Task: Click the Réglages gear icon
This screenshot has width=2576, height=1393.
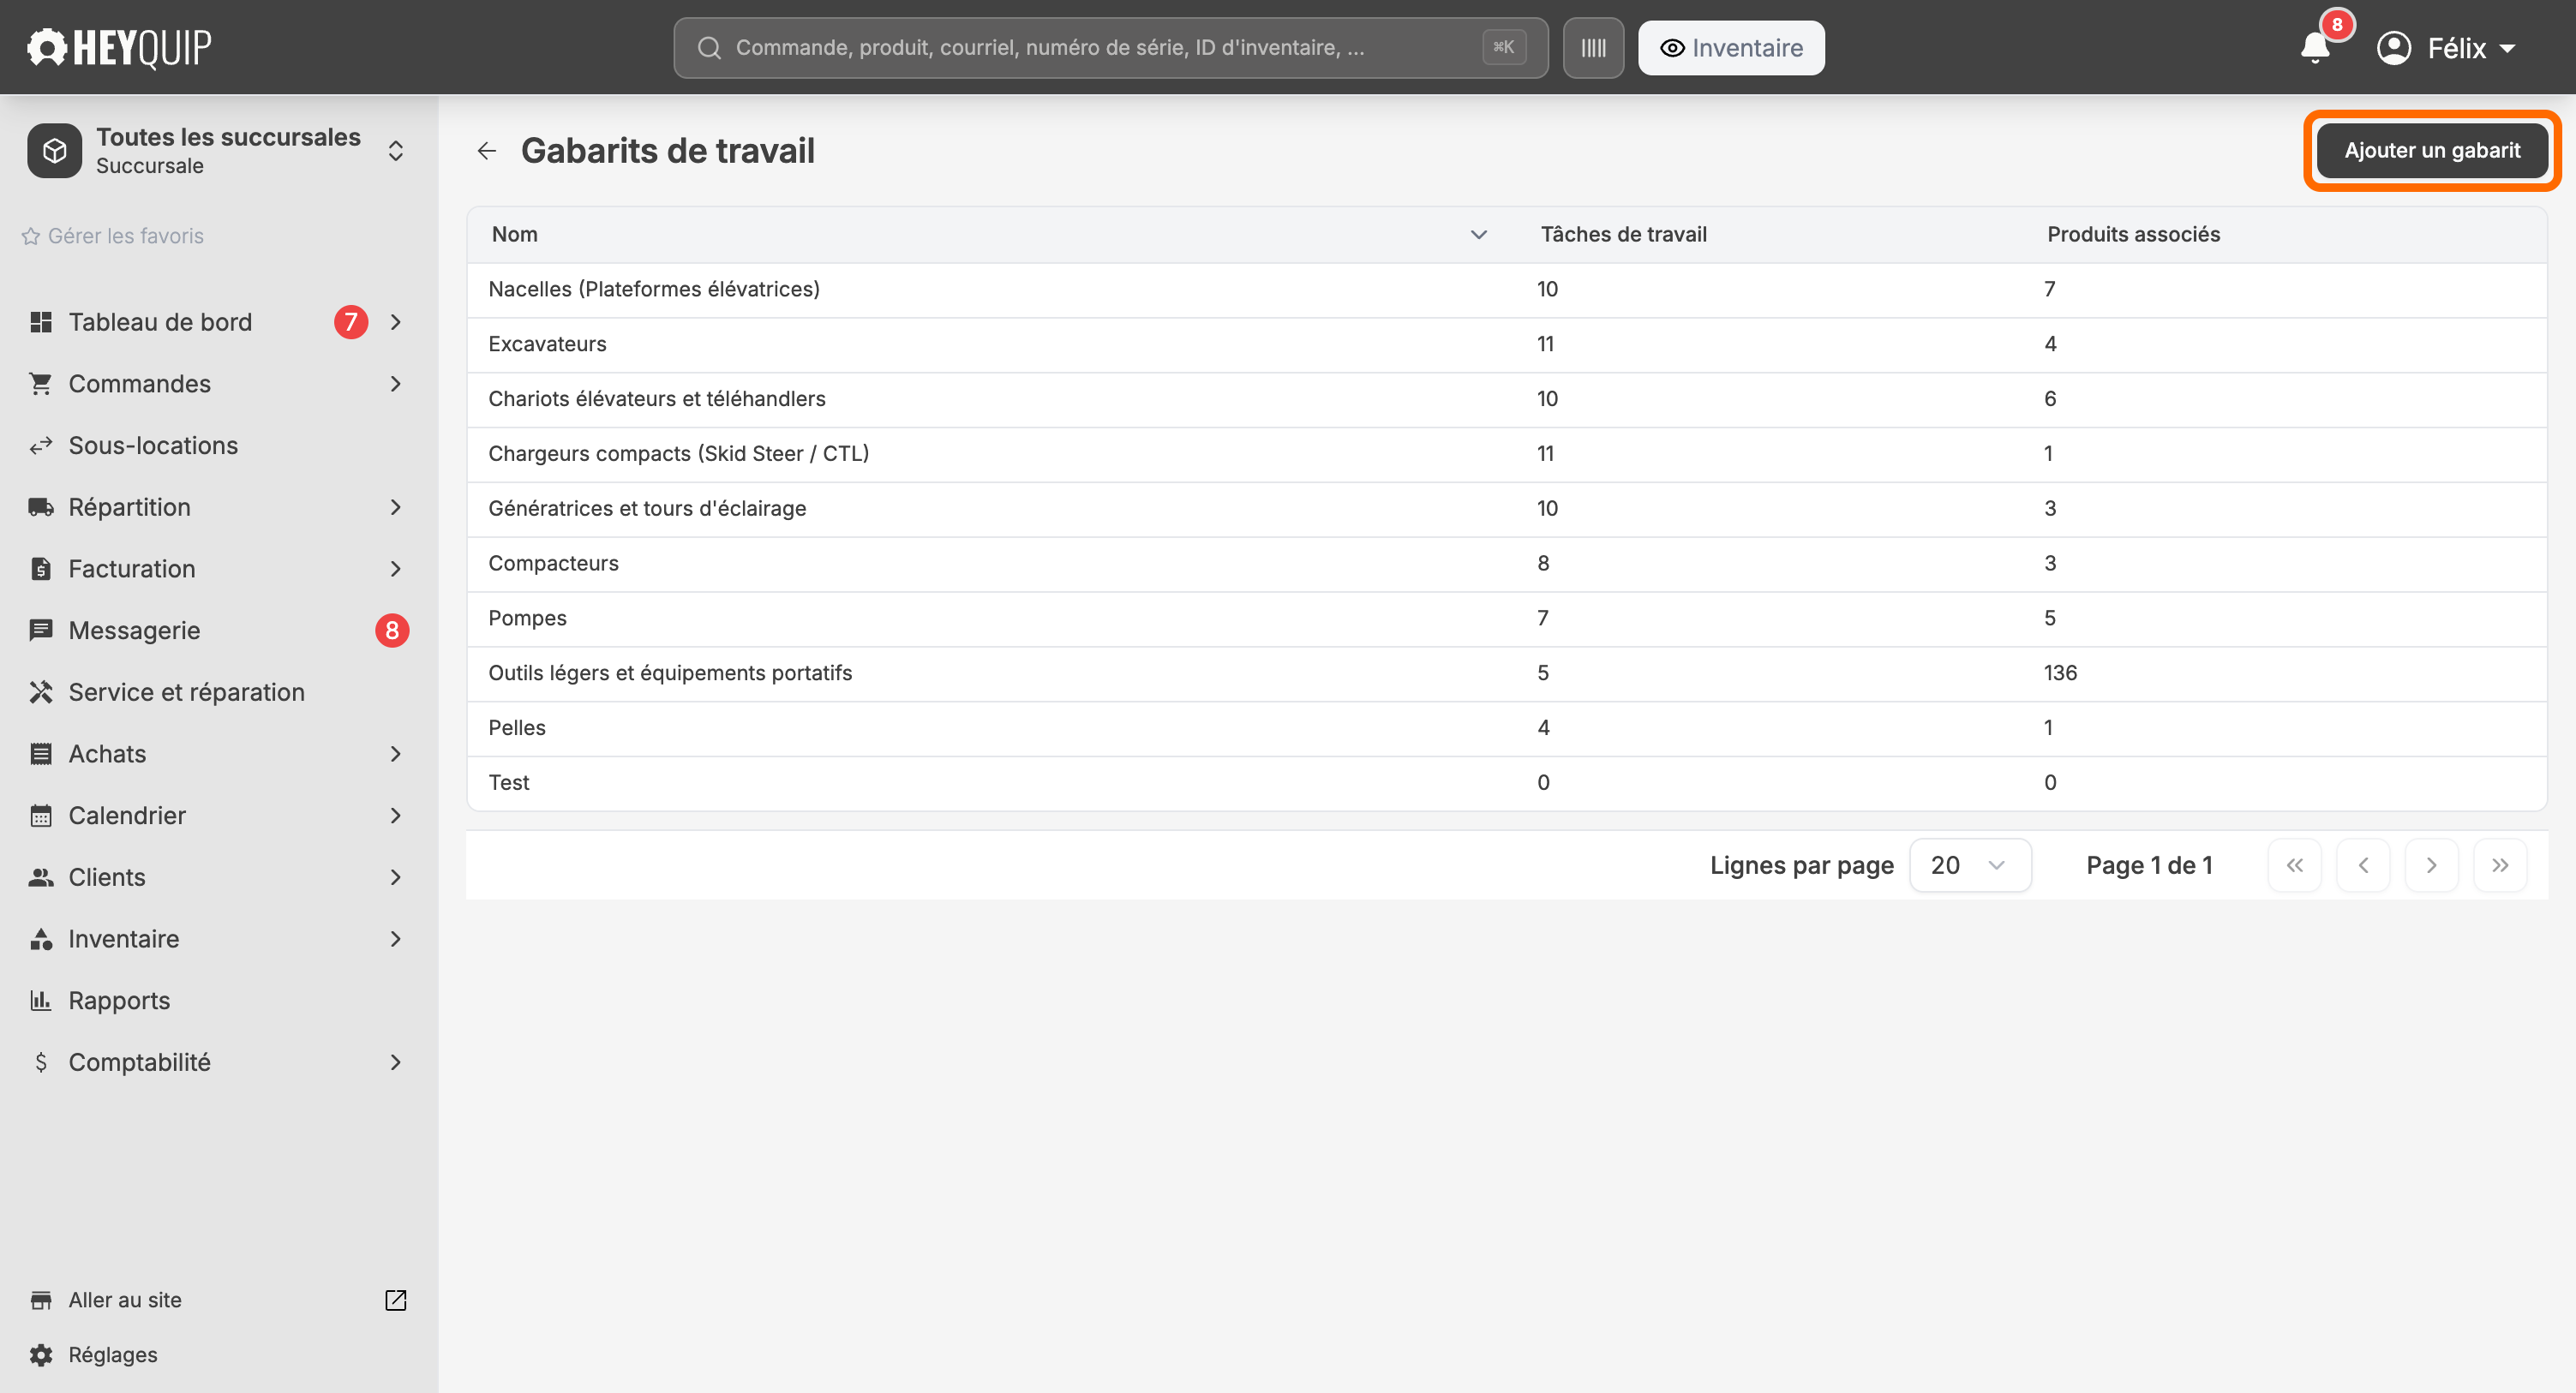Action: pyautogui.click(x=41, y=1355)
